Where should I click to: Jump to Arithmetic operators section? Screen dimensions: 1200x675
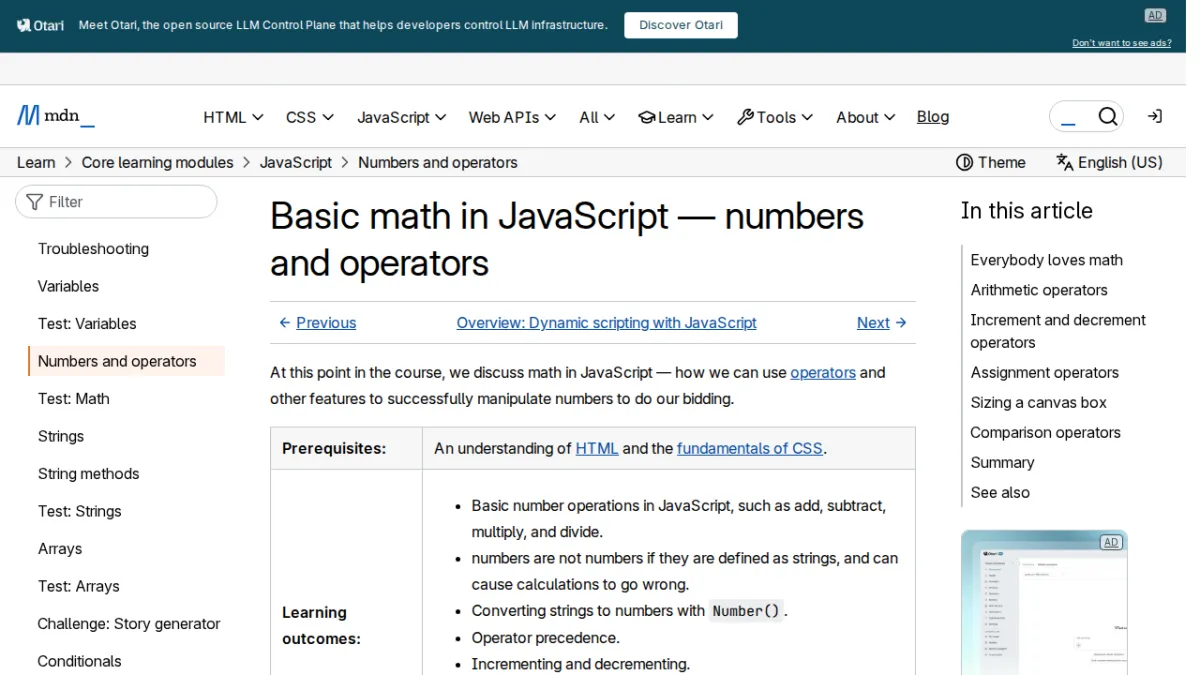tap(1039, 290)
